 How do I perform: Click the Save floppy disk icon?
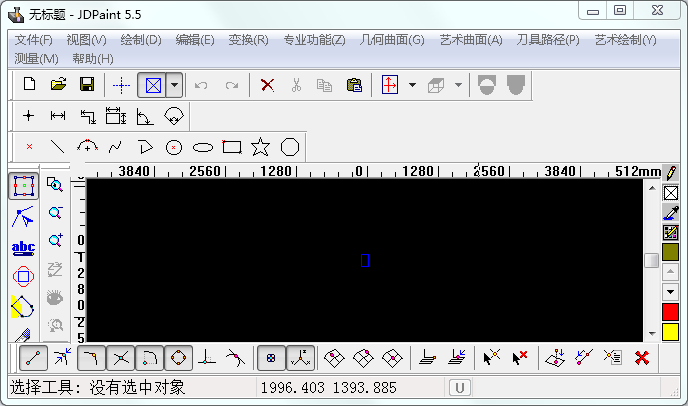pyautogui.click(x=87, y=85)
